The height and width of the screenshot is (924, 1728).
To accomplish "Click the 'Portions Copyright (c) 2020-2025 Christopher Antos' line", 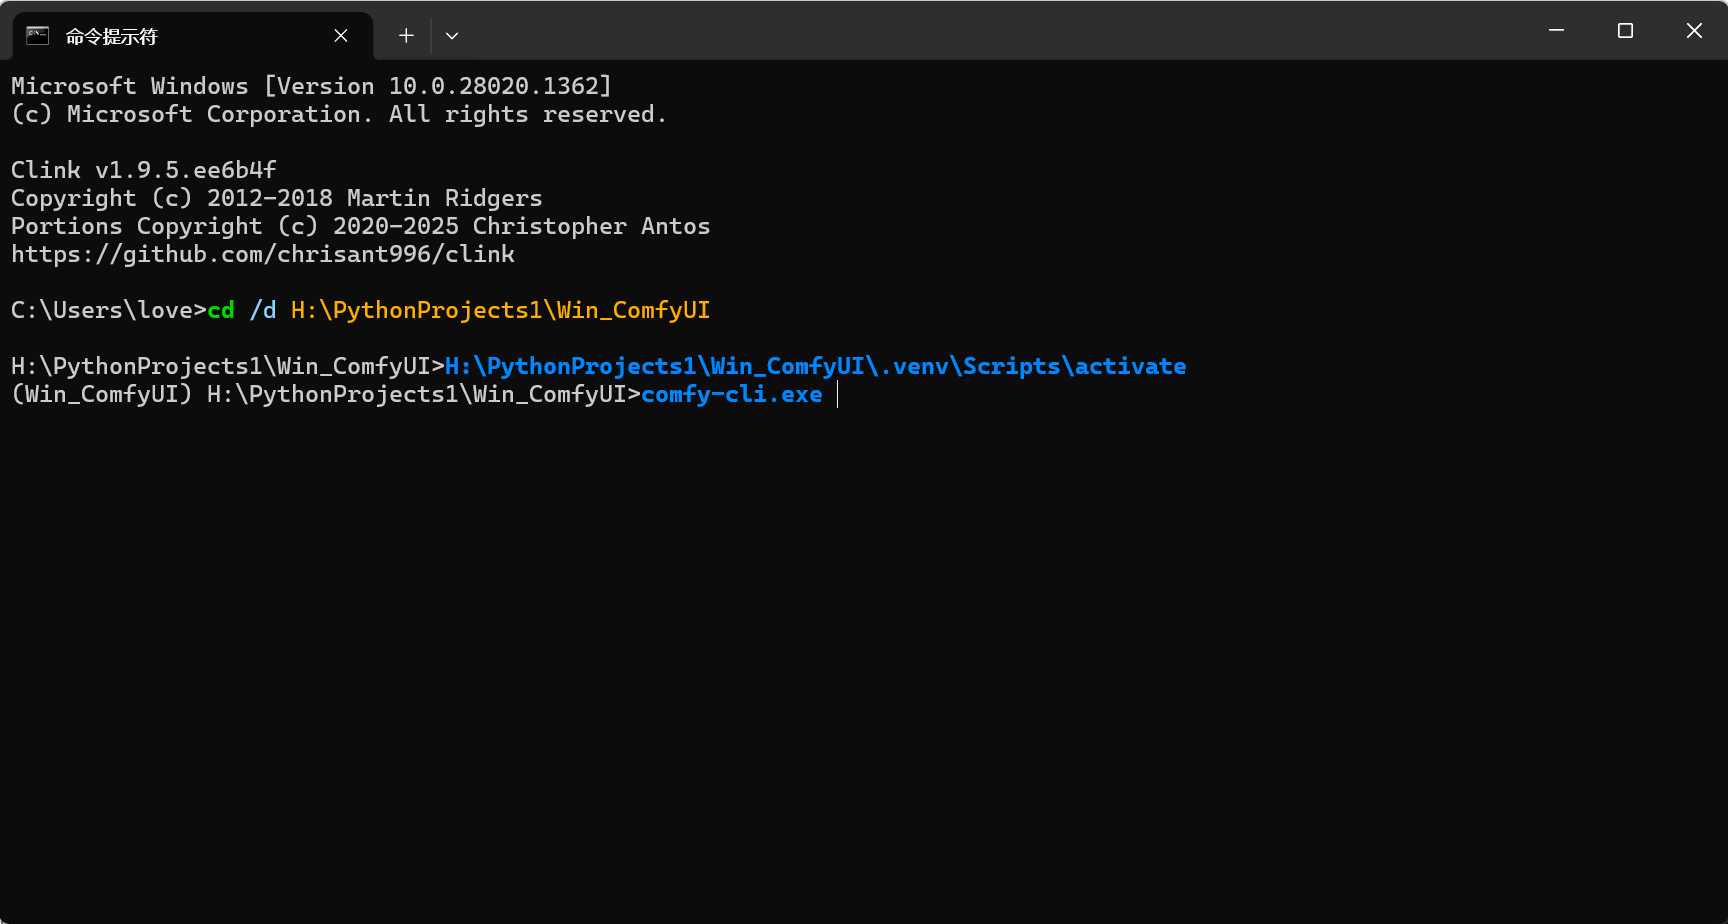I will (361, 226).
